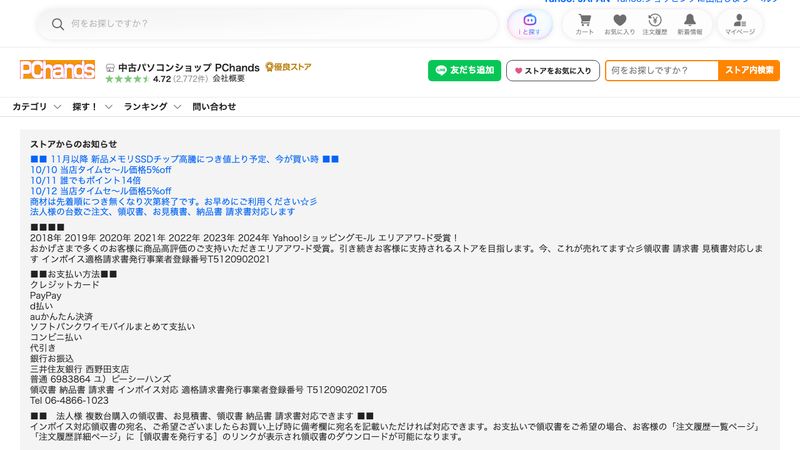The image size is (800, 450).
Task: Click the account number 普通 6983864 text
Action: pyautogui.click(x=101, y=379)
